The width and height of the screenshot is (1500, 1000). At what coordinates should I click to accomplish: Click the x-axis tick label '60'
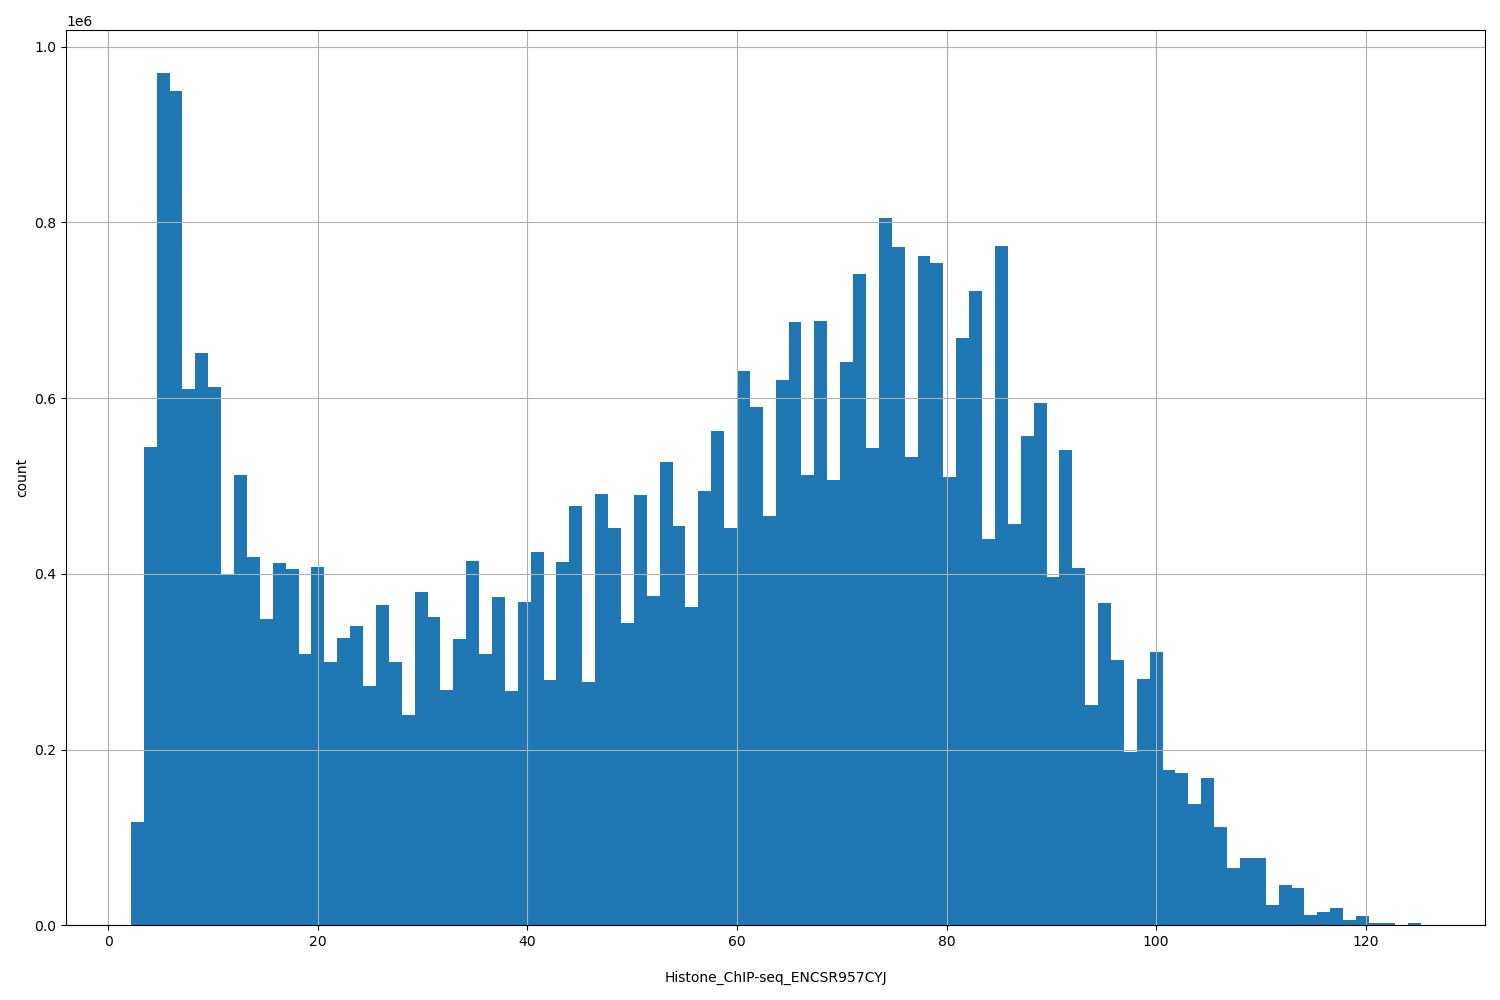[x=739, y=941]
